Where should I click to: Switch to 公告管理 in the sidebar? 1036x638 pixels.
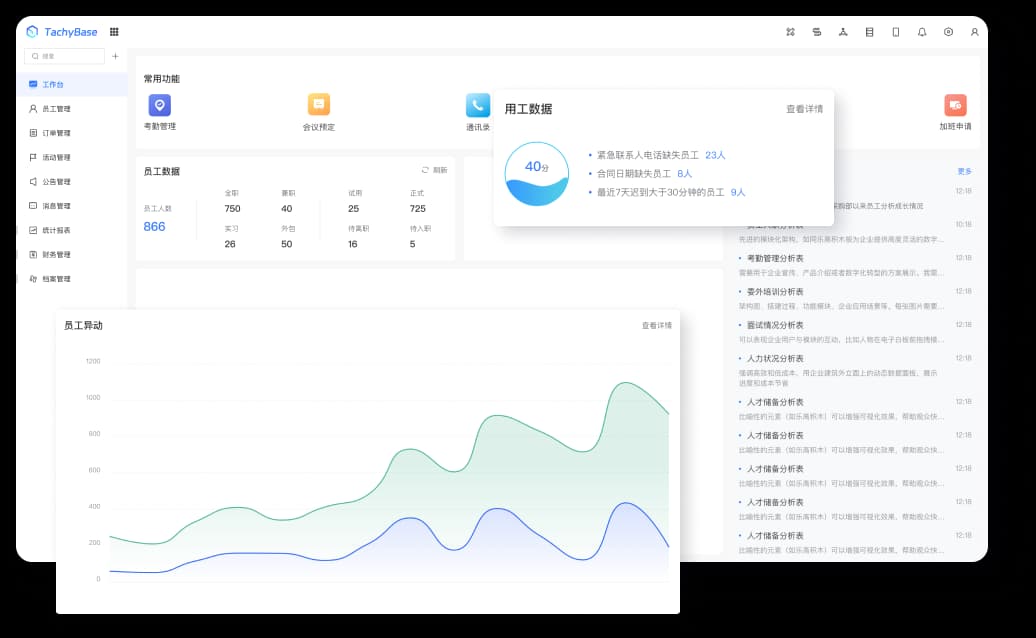pos(56,182)
